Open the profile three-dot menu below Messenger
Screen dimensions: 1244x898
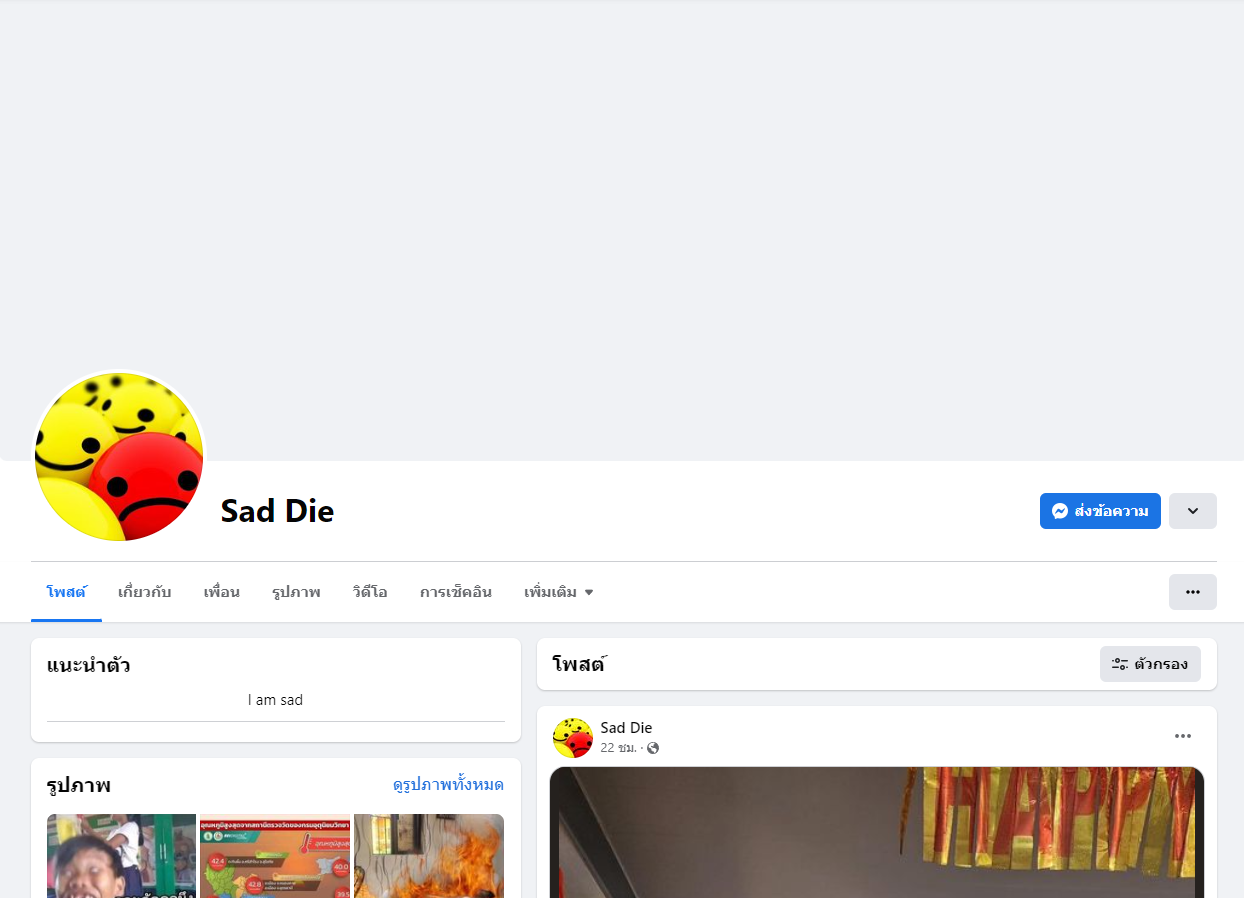[1193, 592]
